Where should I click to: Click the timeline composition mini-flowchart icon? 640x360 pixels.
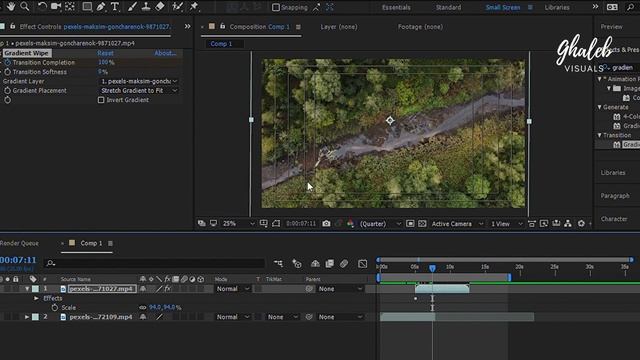(278, 264)
